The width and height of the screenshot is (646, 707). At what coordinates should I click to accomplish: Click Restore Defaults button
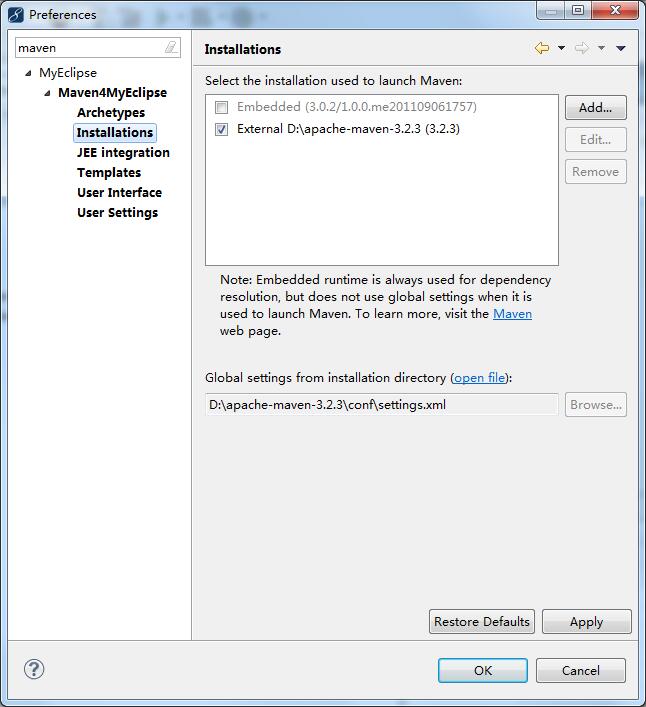click(x=482, y=621)
